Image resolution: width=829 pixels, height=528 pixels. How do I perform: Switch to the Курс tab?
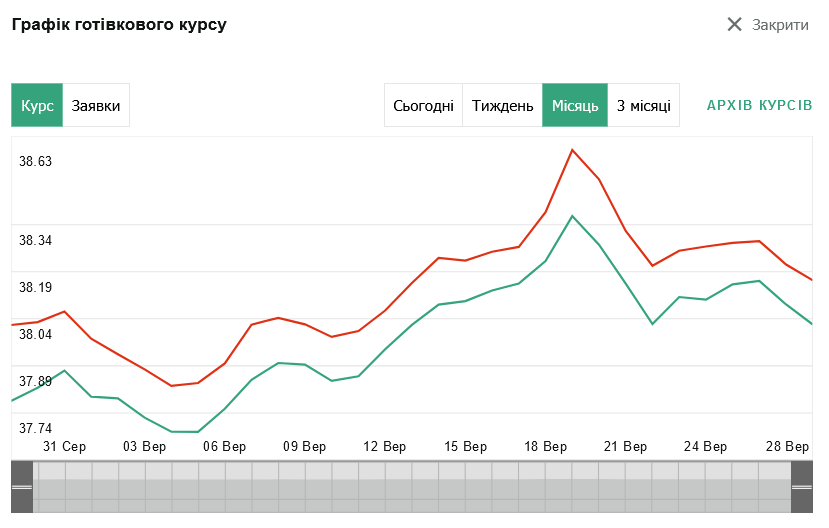(37, 105)
